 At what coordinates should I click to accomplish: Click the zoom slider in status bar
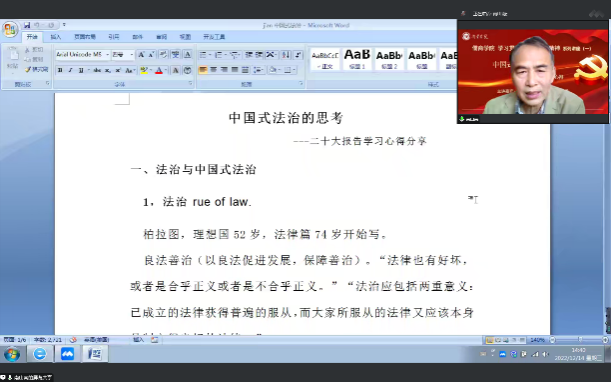click(580, 340)
